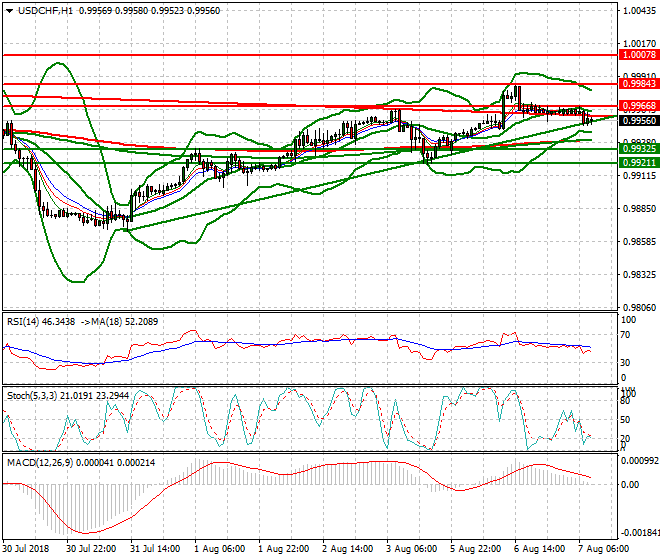The image size is (660, 560).
Task: Click the 2 Aug 14:00 time label
Action: (x=347, y=549)
